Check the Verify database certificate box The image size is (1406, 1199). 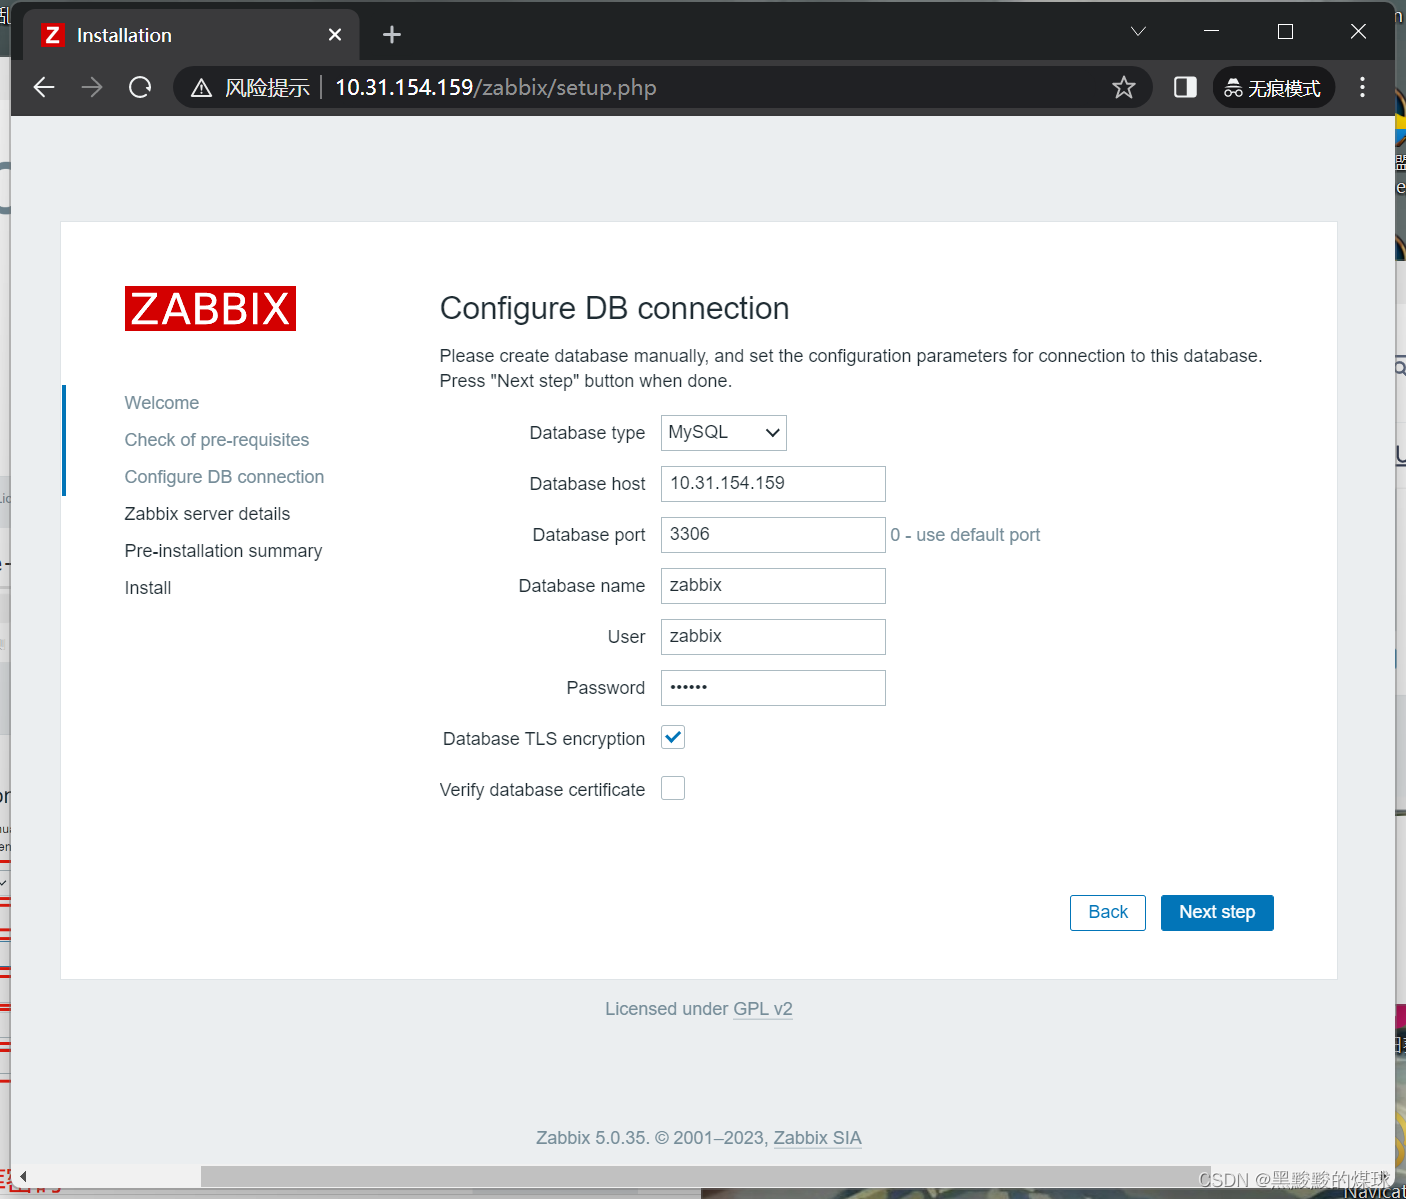pyautogui.click(x=672, y=788)
